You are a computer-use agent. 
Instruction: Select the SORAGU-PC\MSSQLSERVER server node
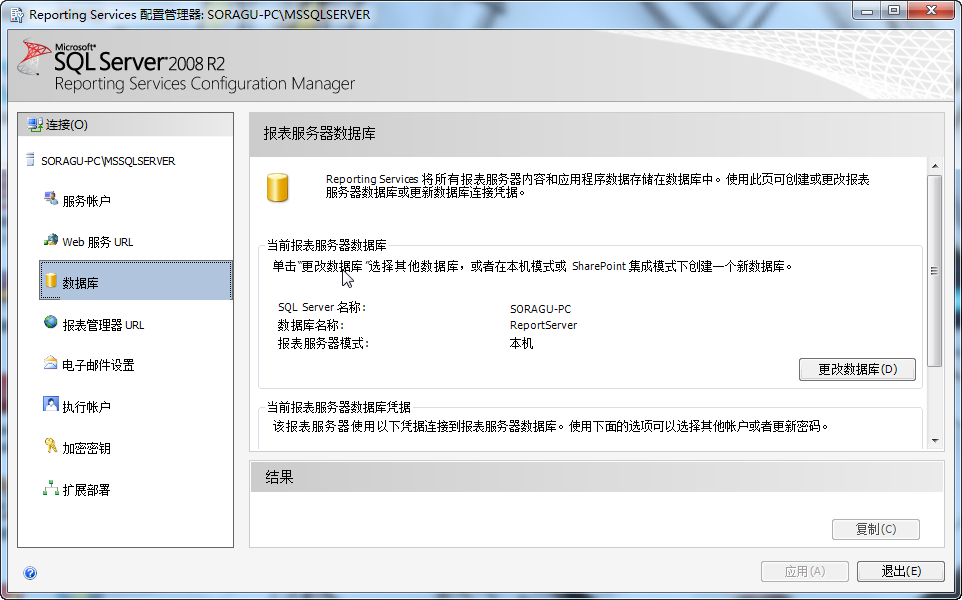point(108,161)
